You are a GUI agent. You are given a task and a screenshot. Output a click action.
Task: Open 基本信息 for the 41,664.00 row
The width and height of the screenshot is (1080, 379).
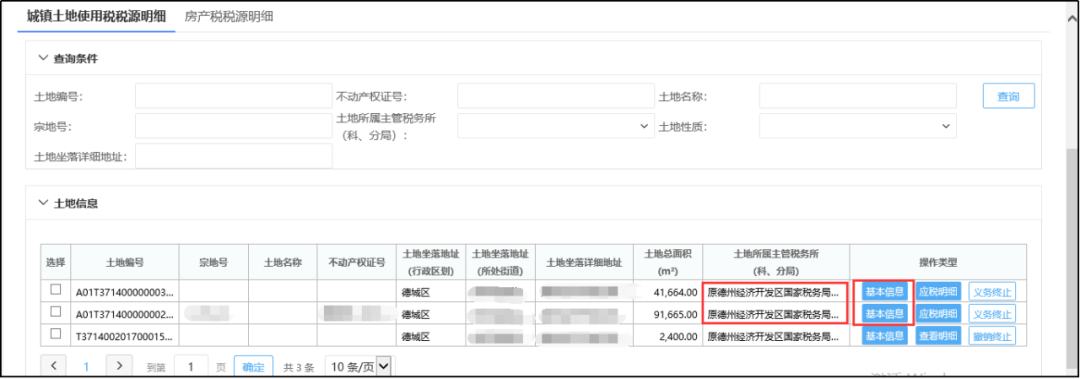[884, 291]
